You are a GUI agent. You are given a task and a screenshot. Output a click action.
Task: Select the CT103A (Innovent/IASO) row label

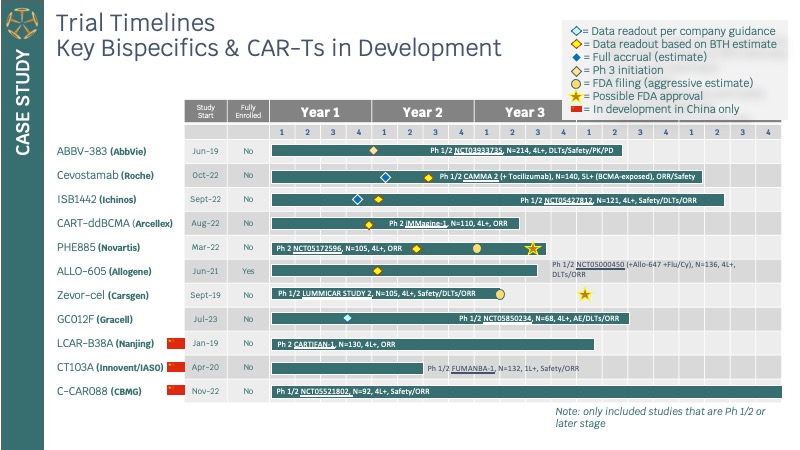click(110, 367)
